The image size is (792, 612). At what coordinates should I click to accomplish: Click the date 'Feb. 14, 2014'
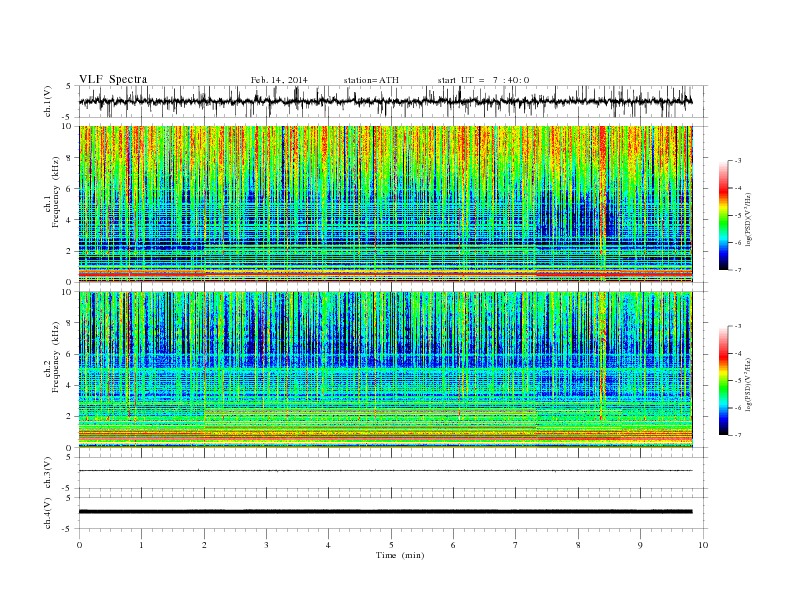point(279,80)
